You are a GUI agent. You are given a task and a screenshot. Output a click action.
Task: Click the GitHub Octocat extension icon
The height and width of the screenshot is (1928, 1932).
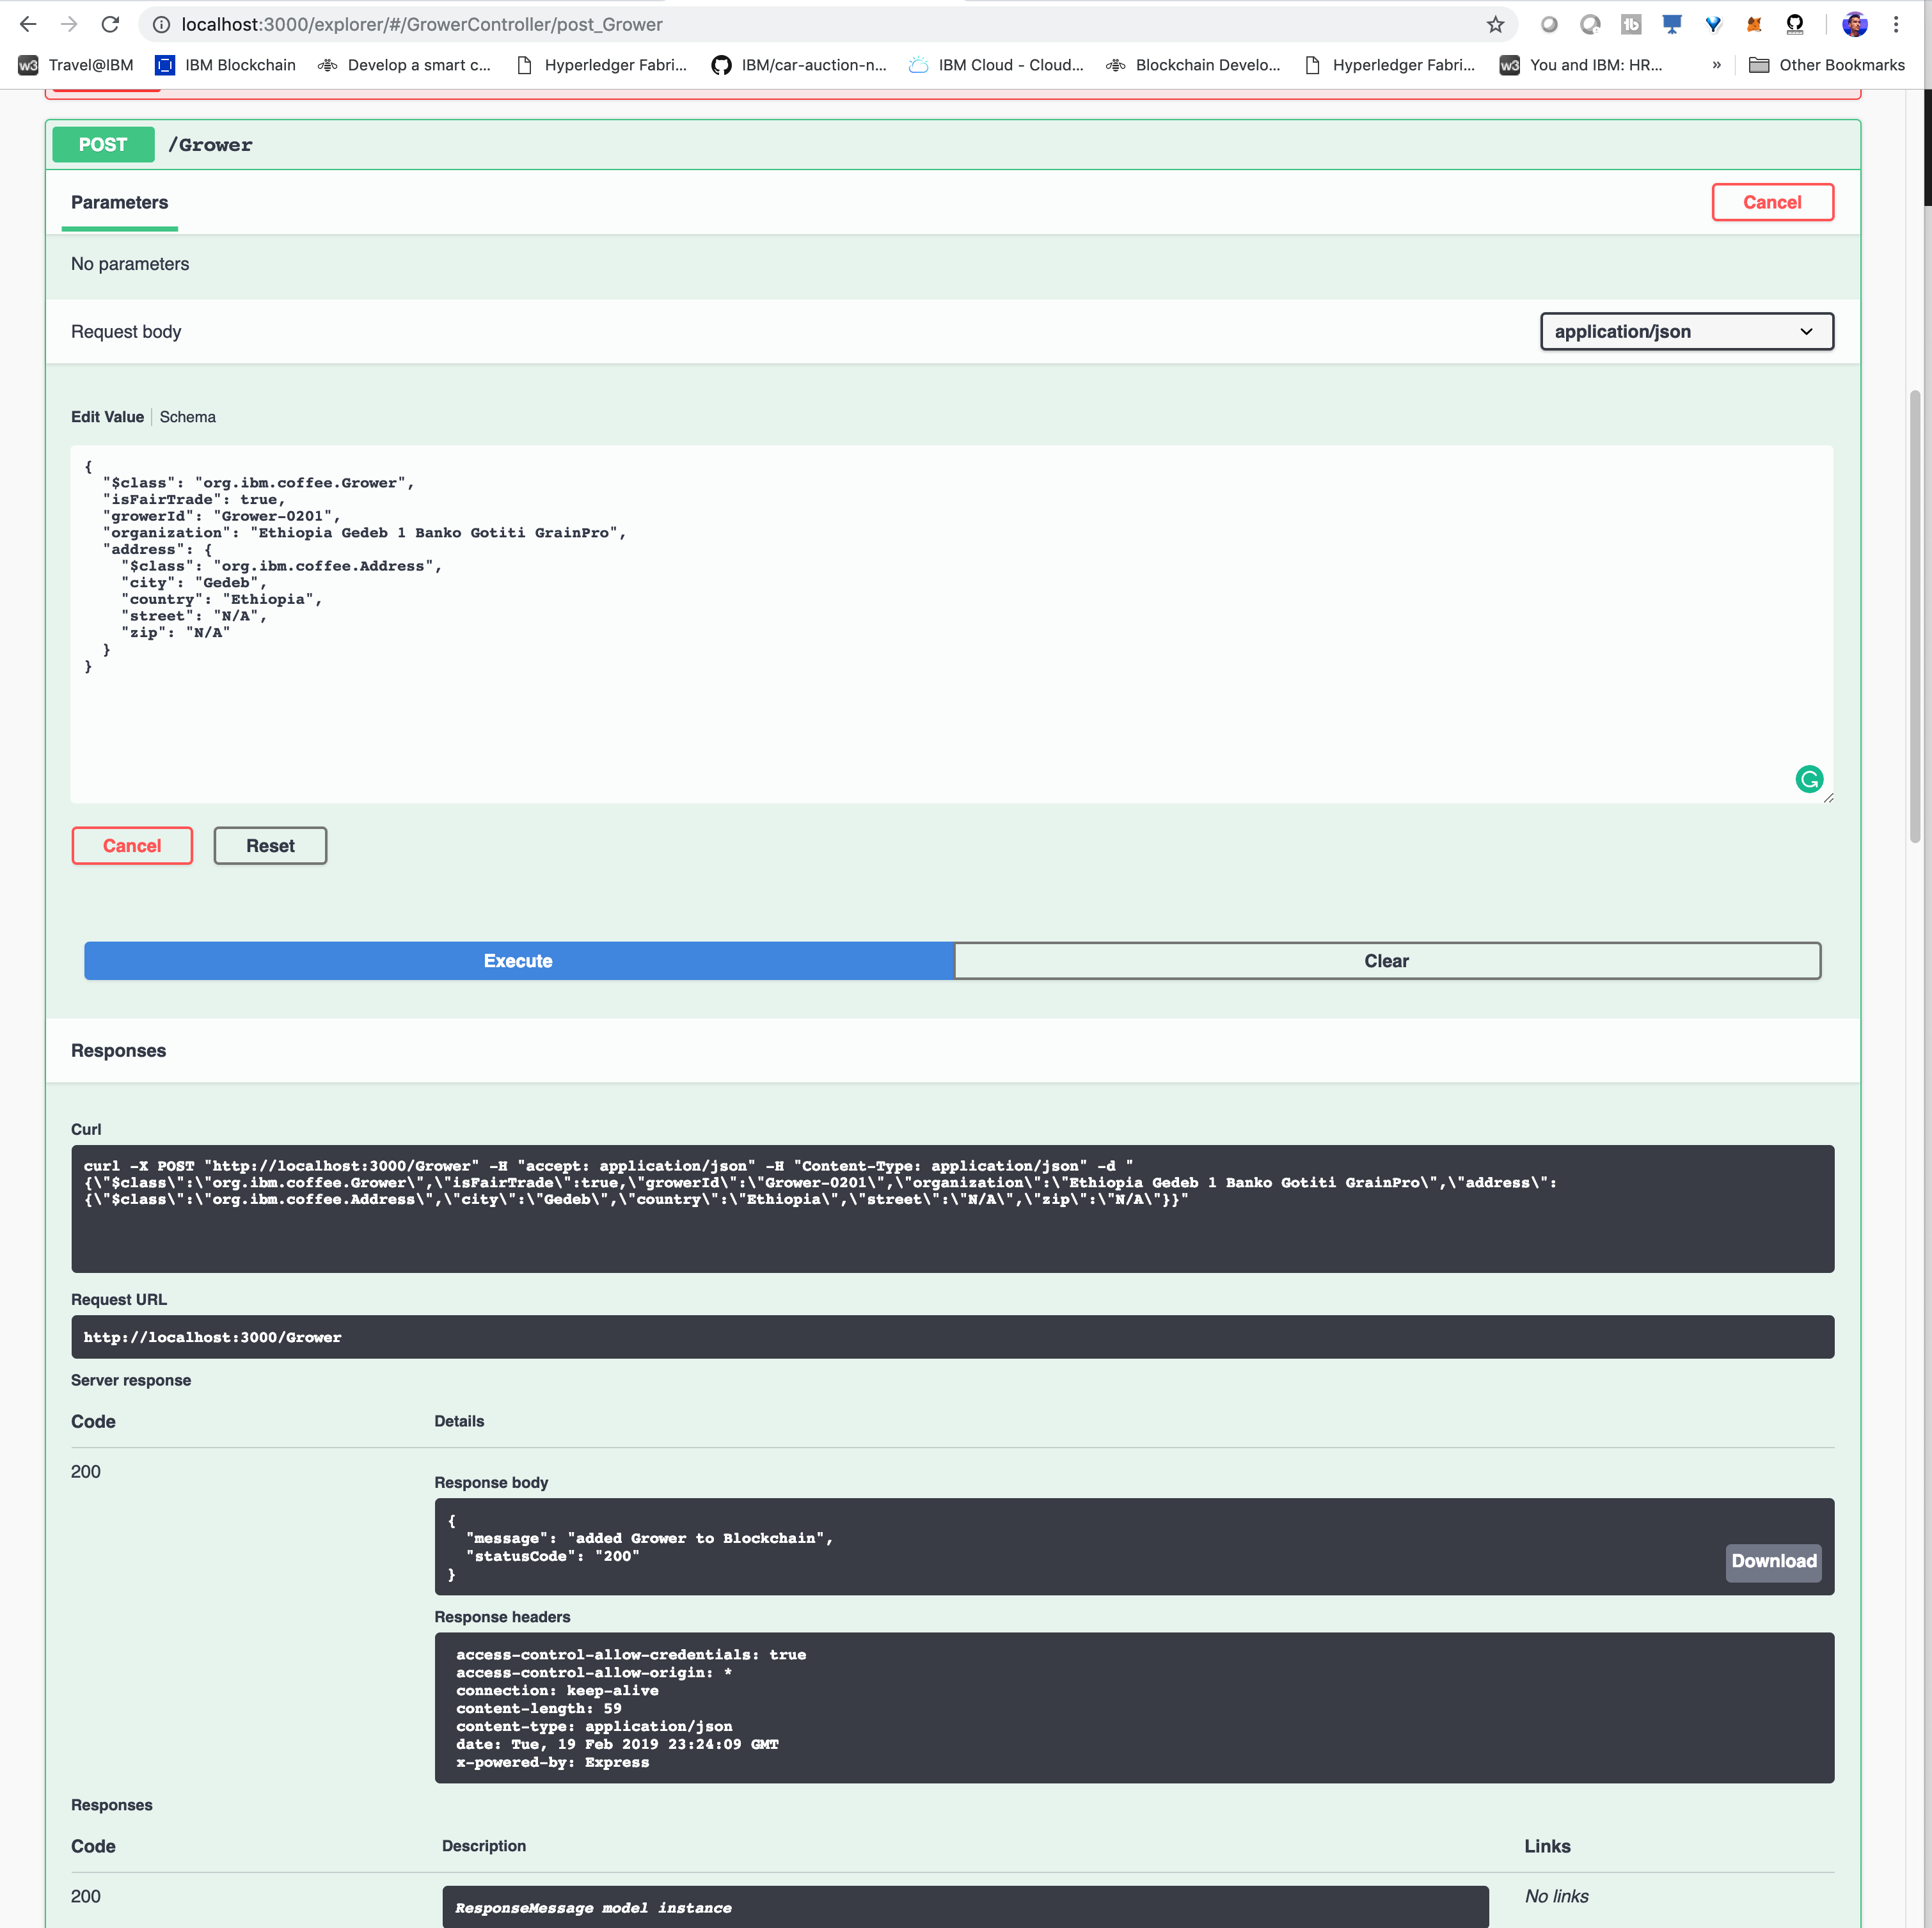(1794, 24)
